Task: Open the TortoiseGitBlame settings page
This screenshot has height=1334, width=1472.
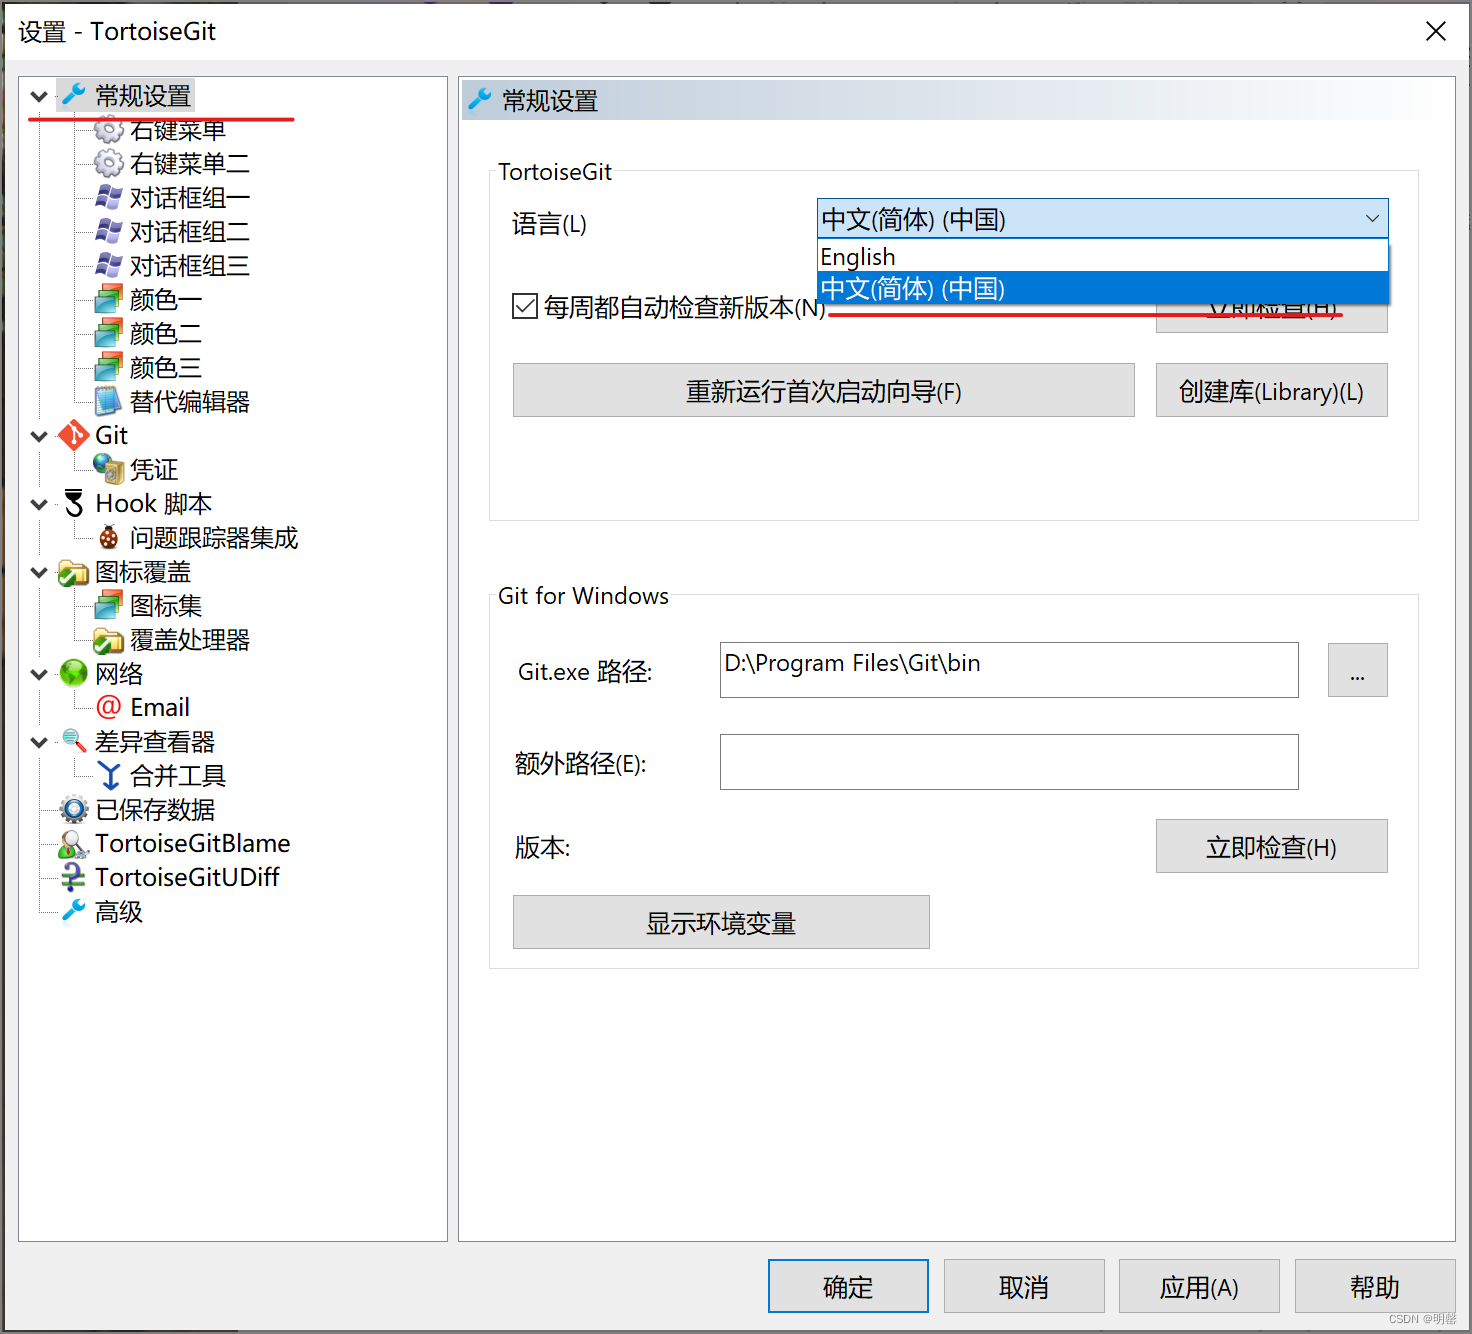Action: [x=192, y=843]
